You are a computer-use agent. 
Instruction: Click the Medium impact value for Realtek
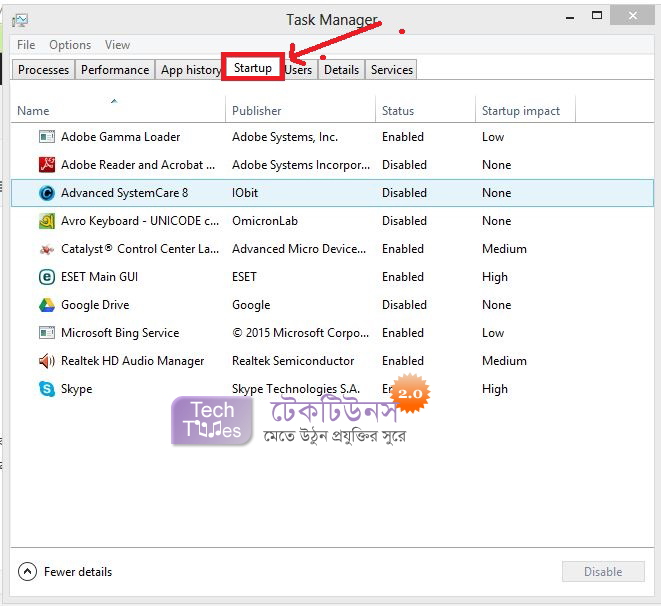tap(504, 361)
